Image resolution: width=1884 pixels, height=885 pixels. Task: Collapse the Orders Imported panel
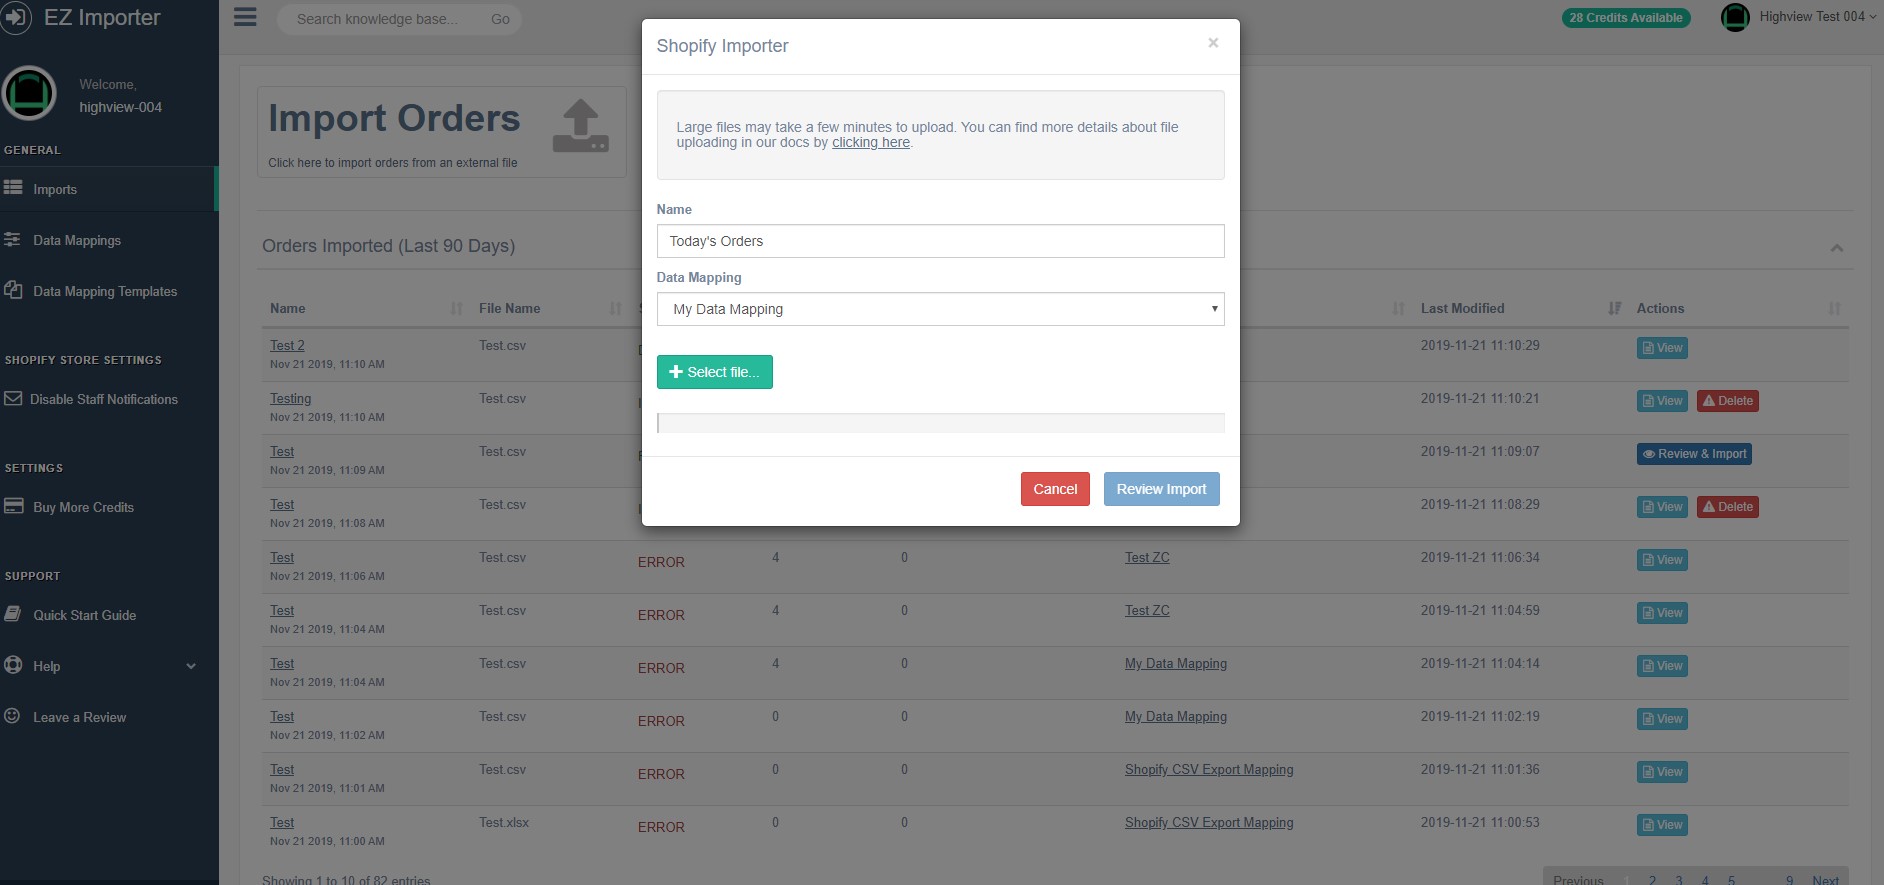point(1836,248)
